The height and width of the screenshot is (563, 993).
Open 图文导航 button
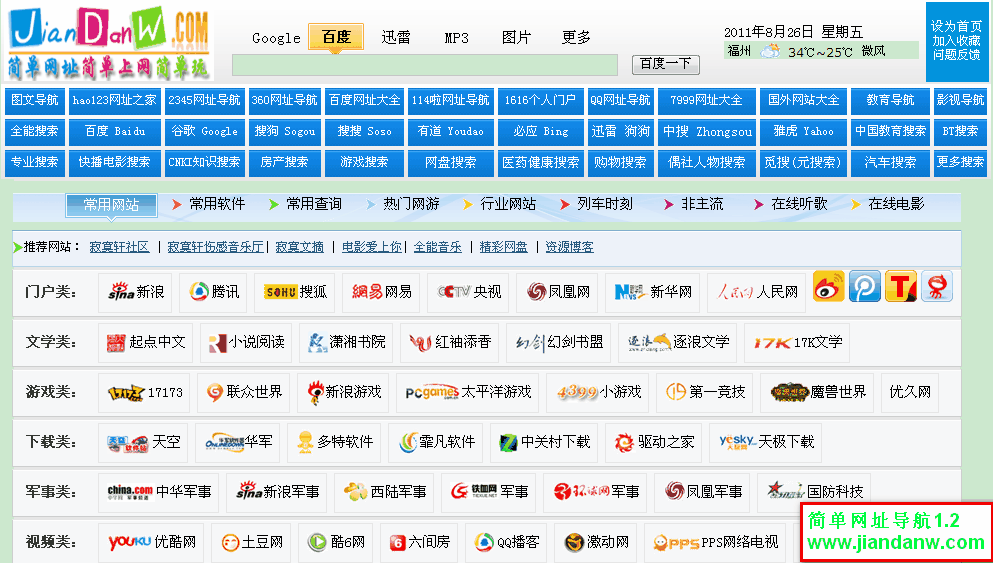pos(35,101)
